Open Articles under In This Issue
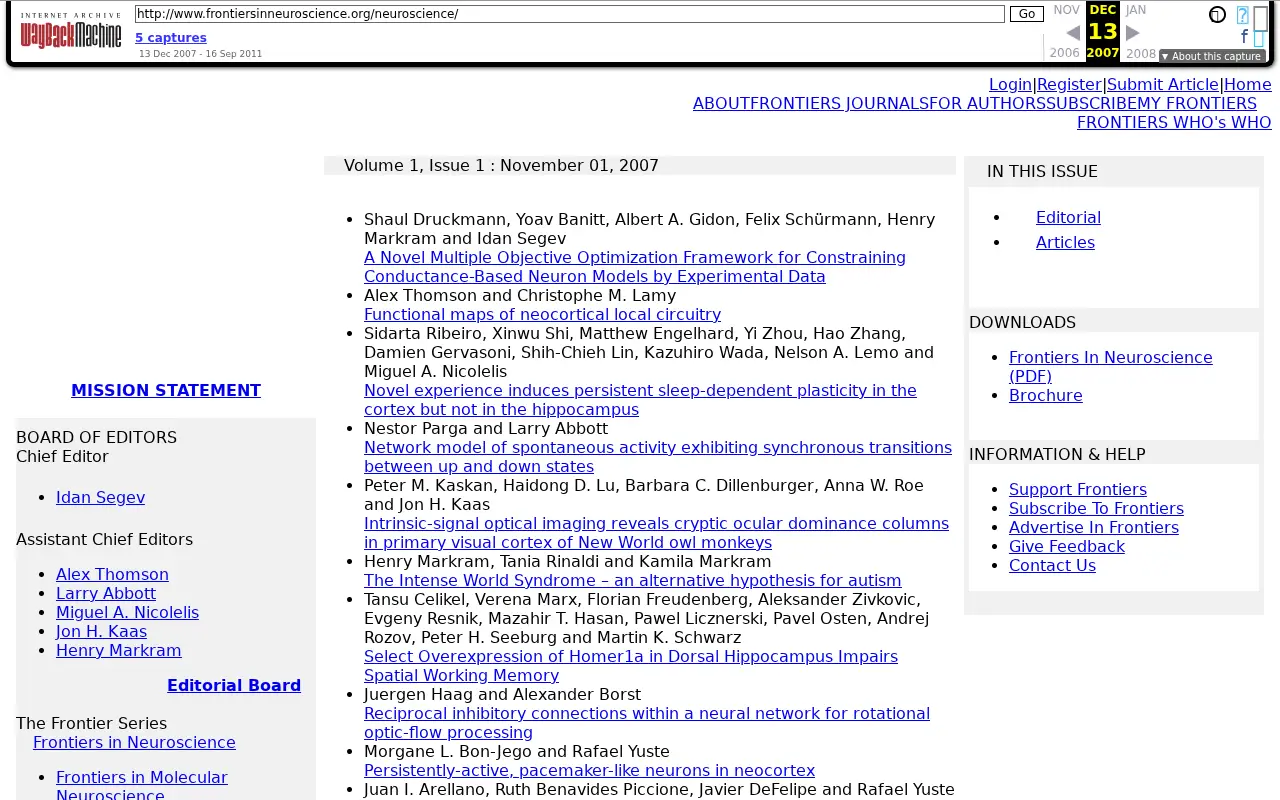1280x800 pixels. (x=1065, y=243)
